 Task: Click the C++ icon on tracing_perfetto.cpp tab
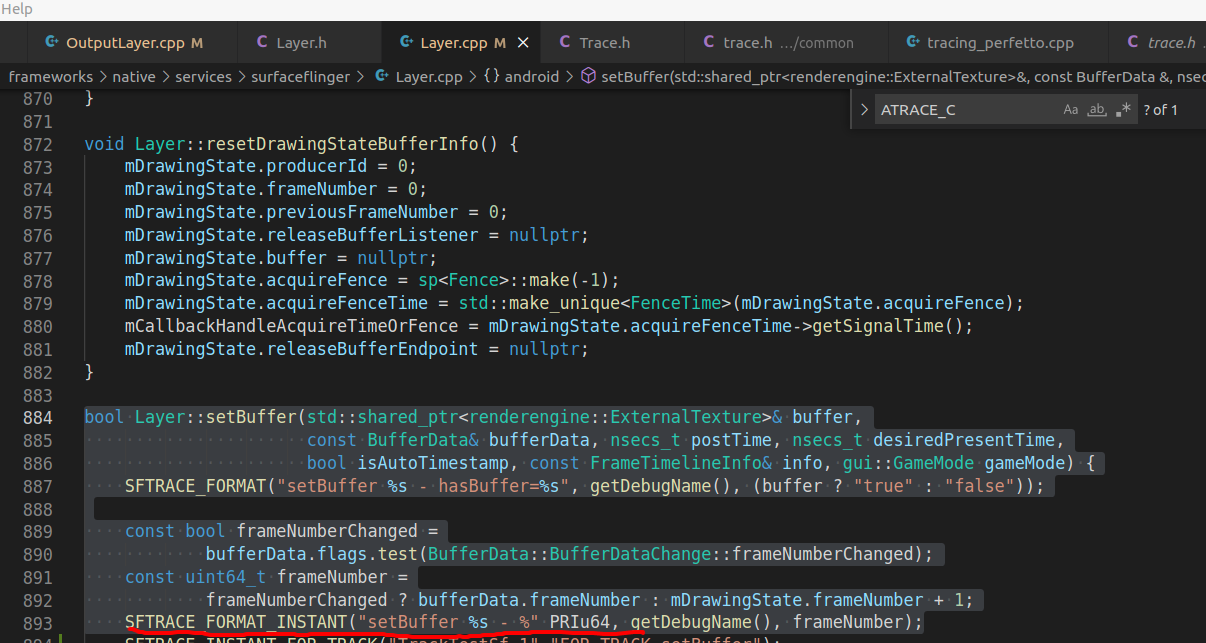pos(912,43)
